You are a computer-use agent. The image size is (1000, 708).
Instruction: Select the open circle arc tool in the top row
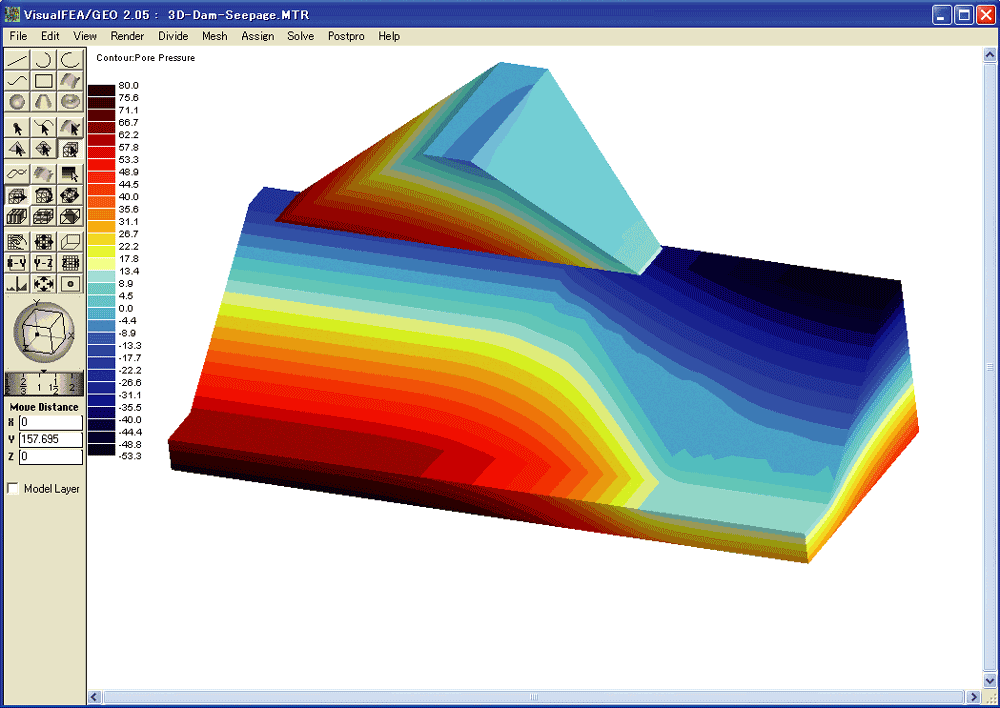pyautogui.click(x=70, y=60)
